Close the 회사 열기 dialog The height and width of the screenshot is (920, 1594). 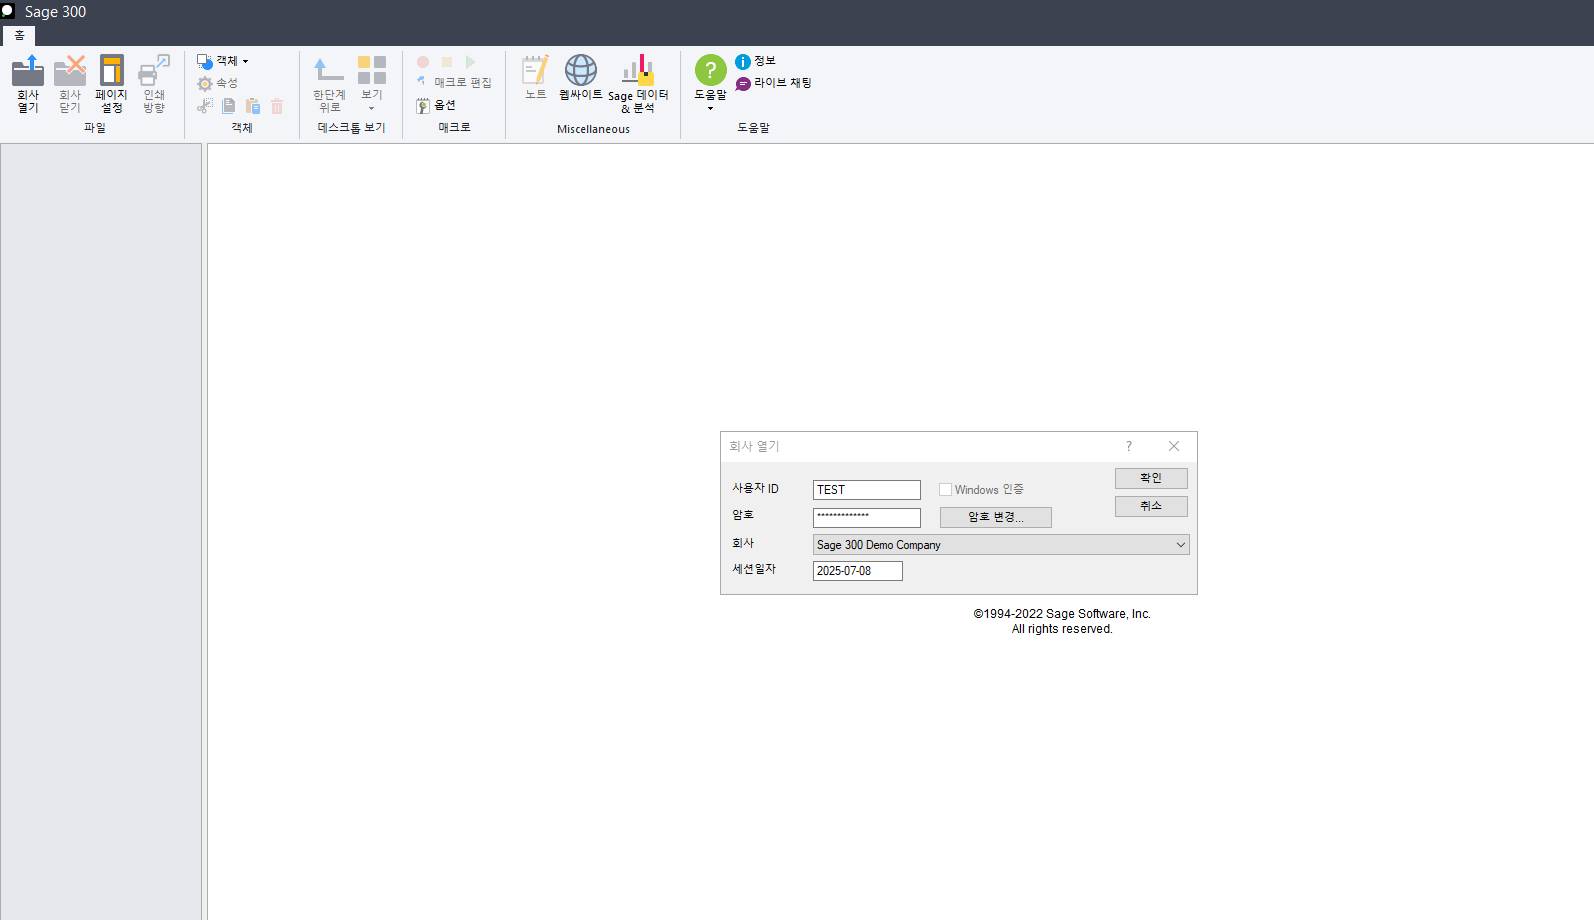pos(1174,446)
